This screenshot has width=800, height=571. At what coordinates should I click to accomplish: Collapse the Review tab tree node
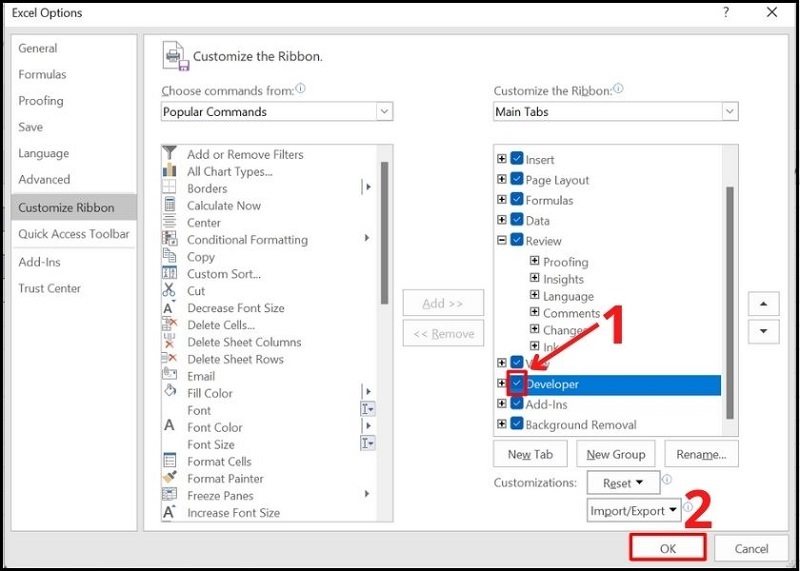click(502, 241)
